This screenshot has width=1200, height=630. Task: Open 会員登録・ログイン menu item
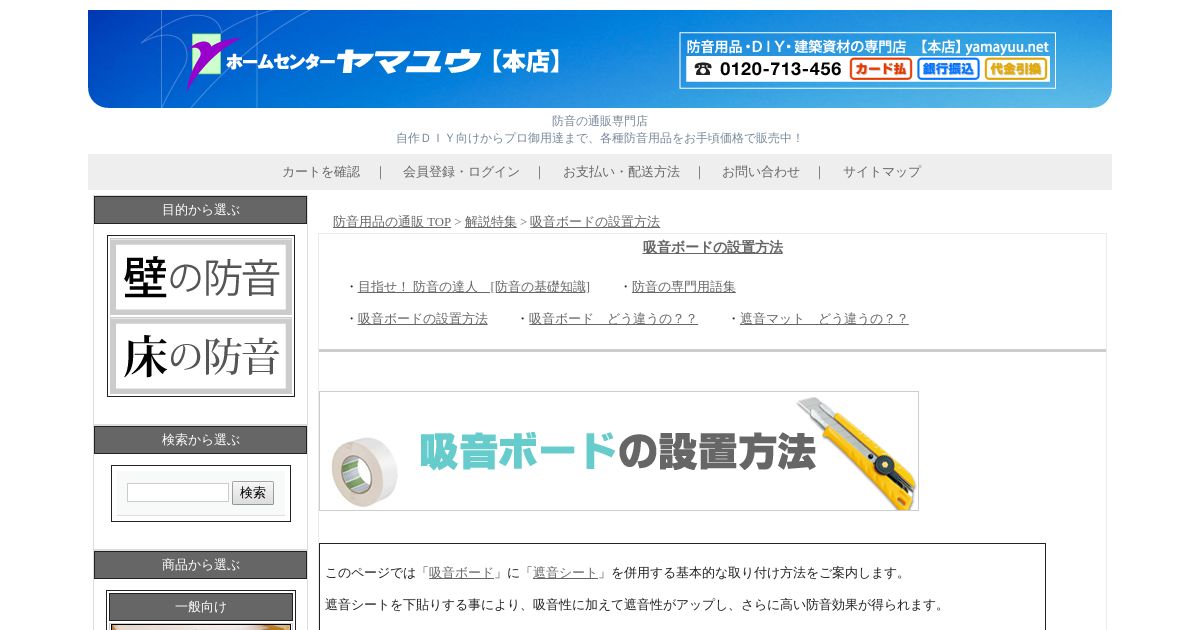pos(461,172)
